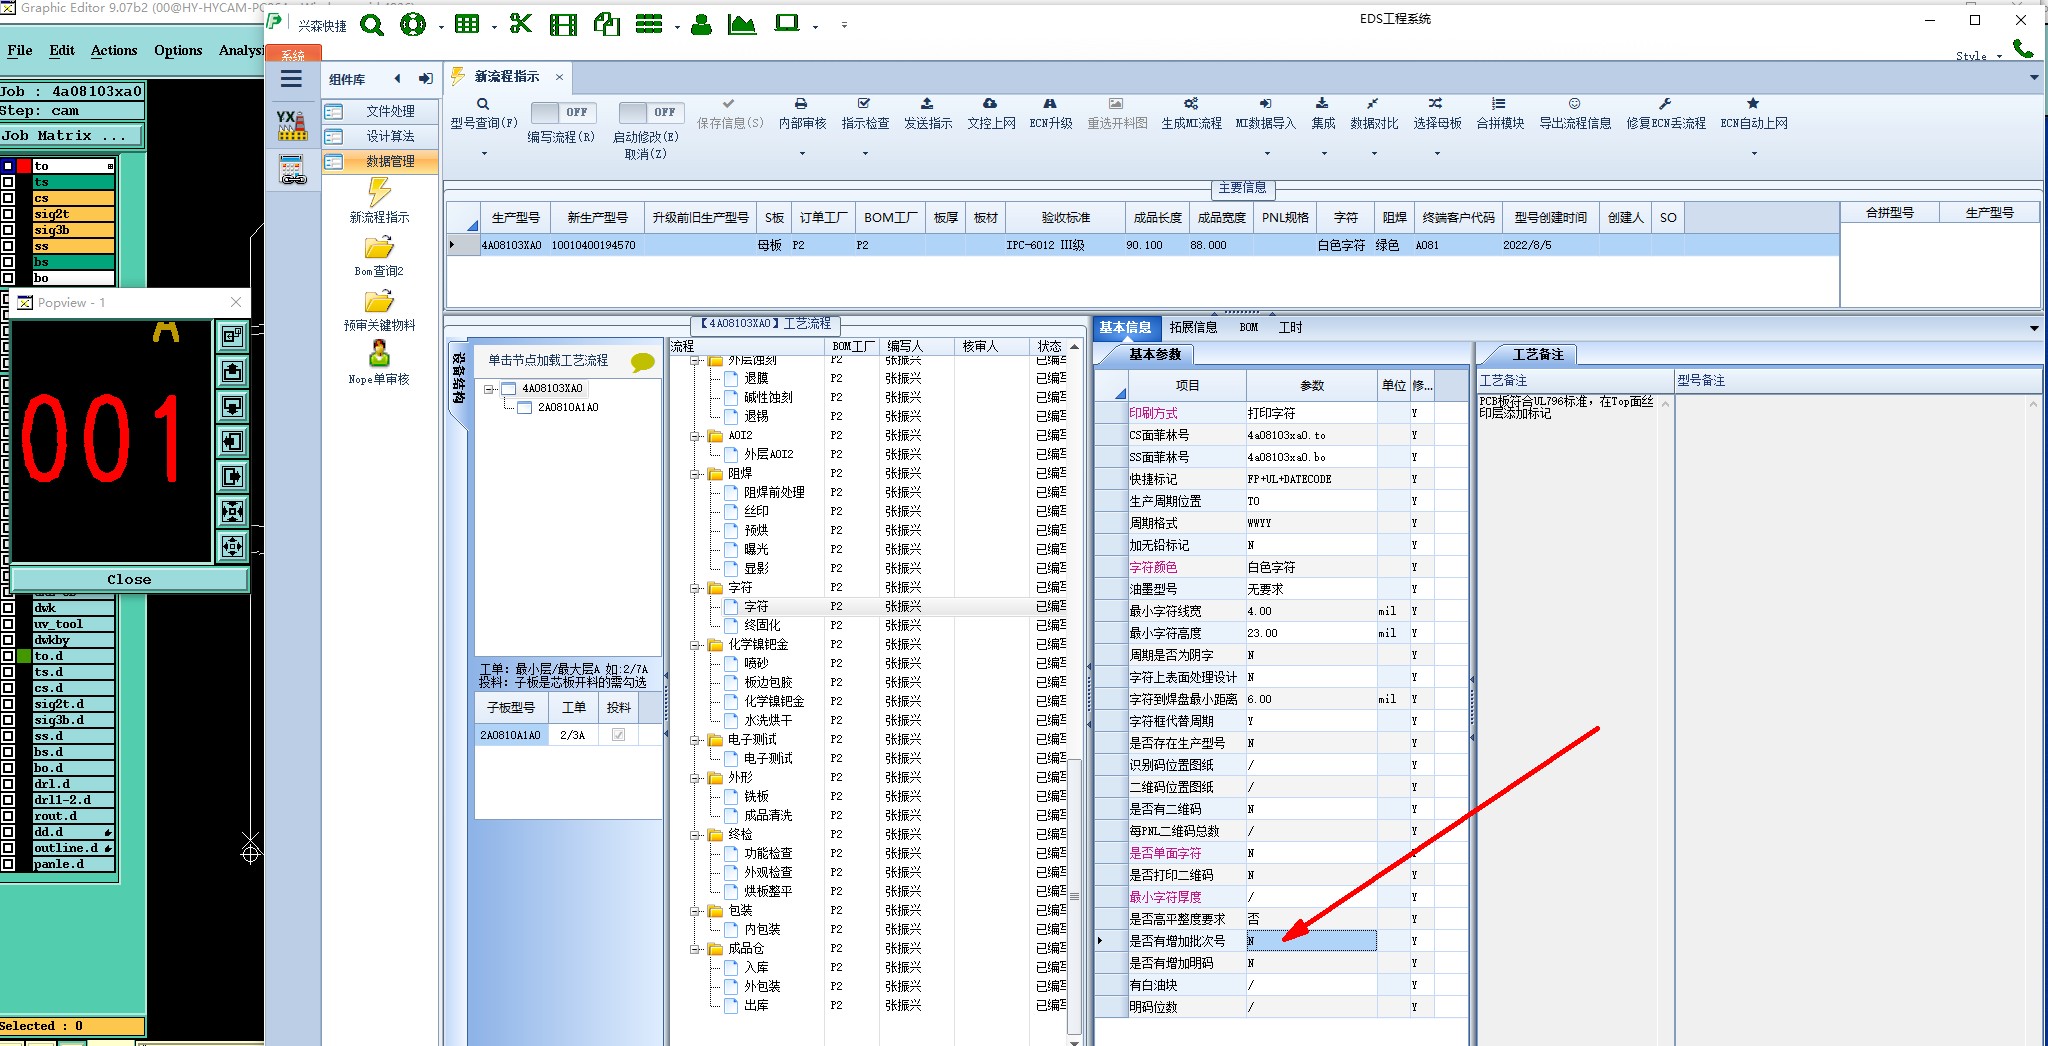The image size is (2048, 1046).
Task: Toggle checkbox beside bo layer in Graphic Editor
Action: (8, 278)
